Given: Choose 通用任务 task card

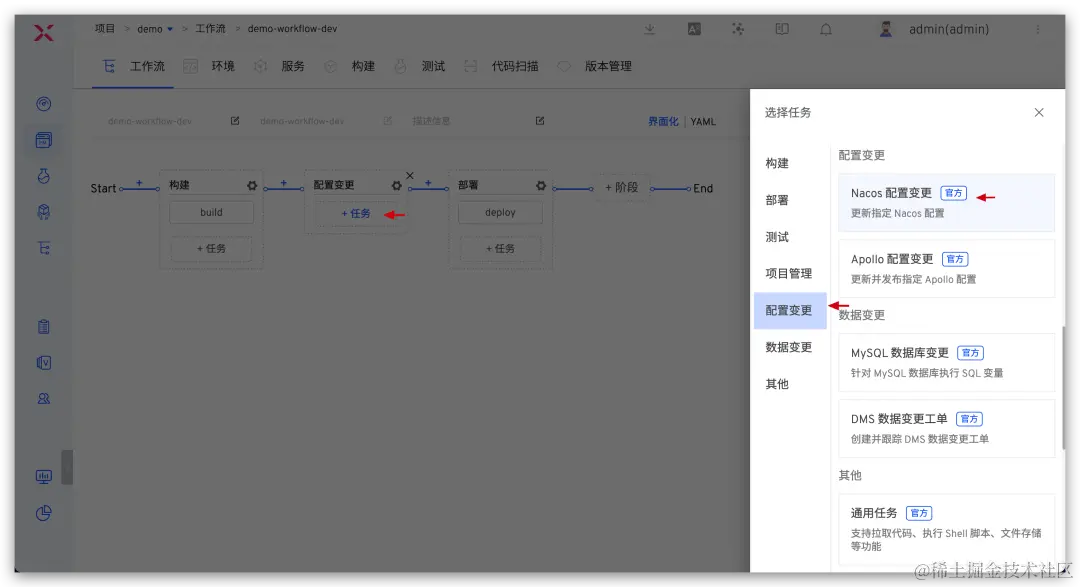Looking at the screenshot, I should (946, 531).
